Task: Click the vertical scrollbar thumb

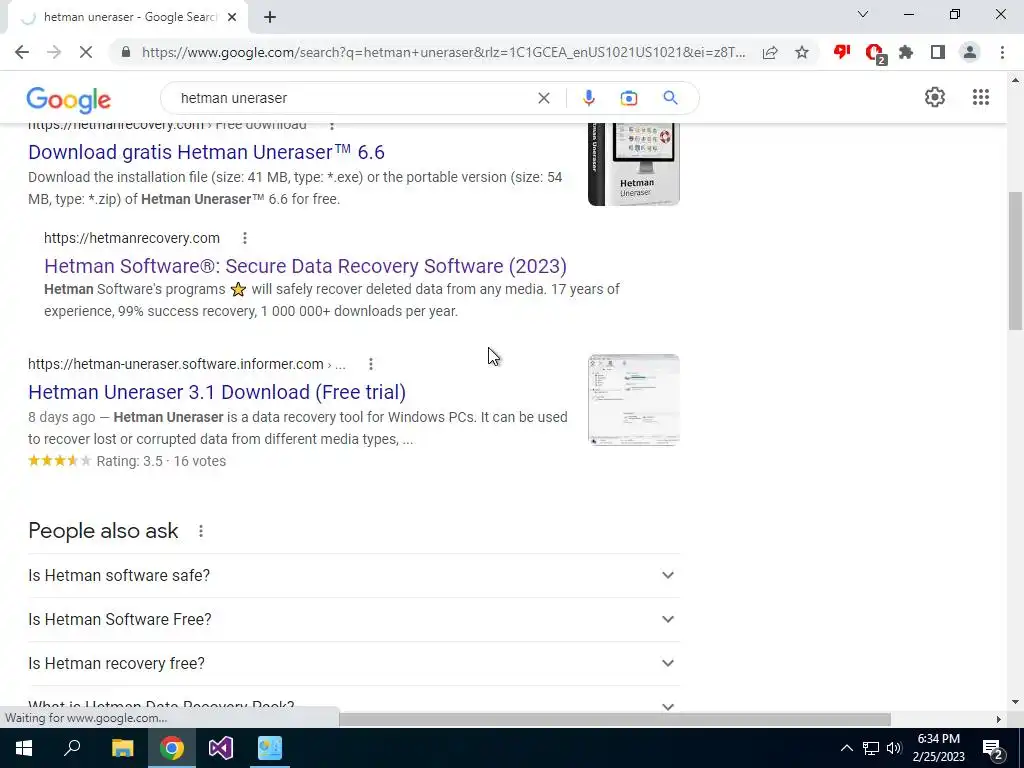Action: 1015,261
